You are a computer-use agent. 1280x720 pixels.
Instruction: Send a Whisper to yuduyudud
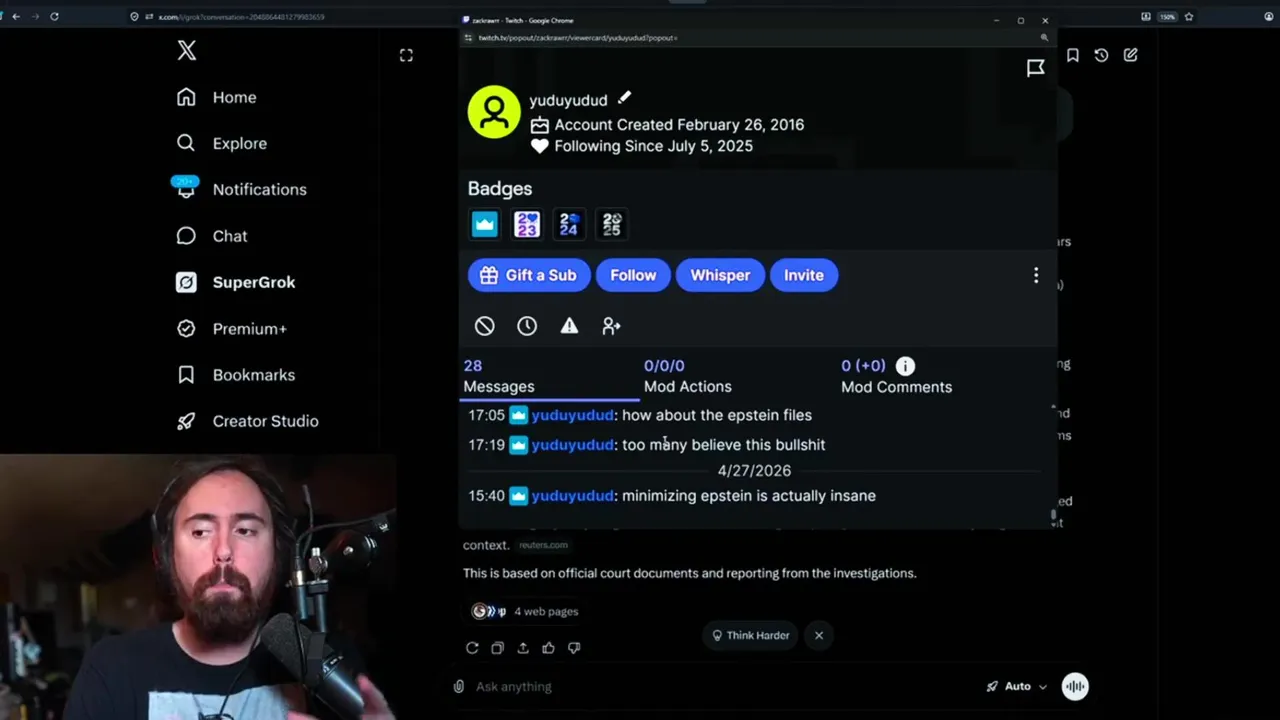tap(720, 275)
